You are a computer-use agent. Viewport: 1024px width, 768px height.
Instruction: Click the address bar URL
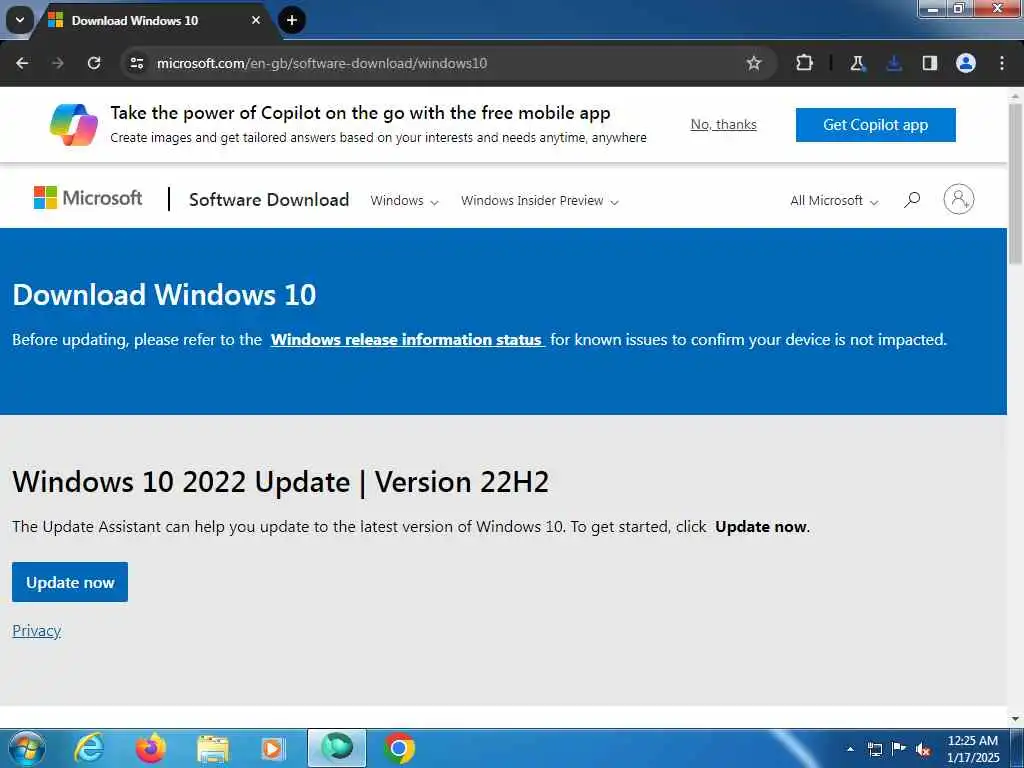coord(321,63)
